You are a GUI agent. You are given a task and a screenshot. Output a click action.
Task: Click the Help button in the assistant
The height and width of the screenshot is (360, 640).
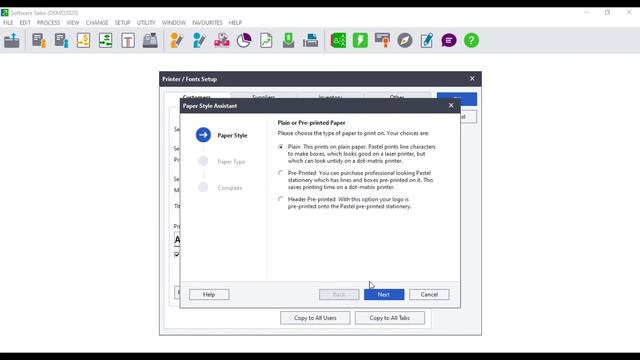[209, 294]
